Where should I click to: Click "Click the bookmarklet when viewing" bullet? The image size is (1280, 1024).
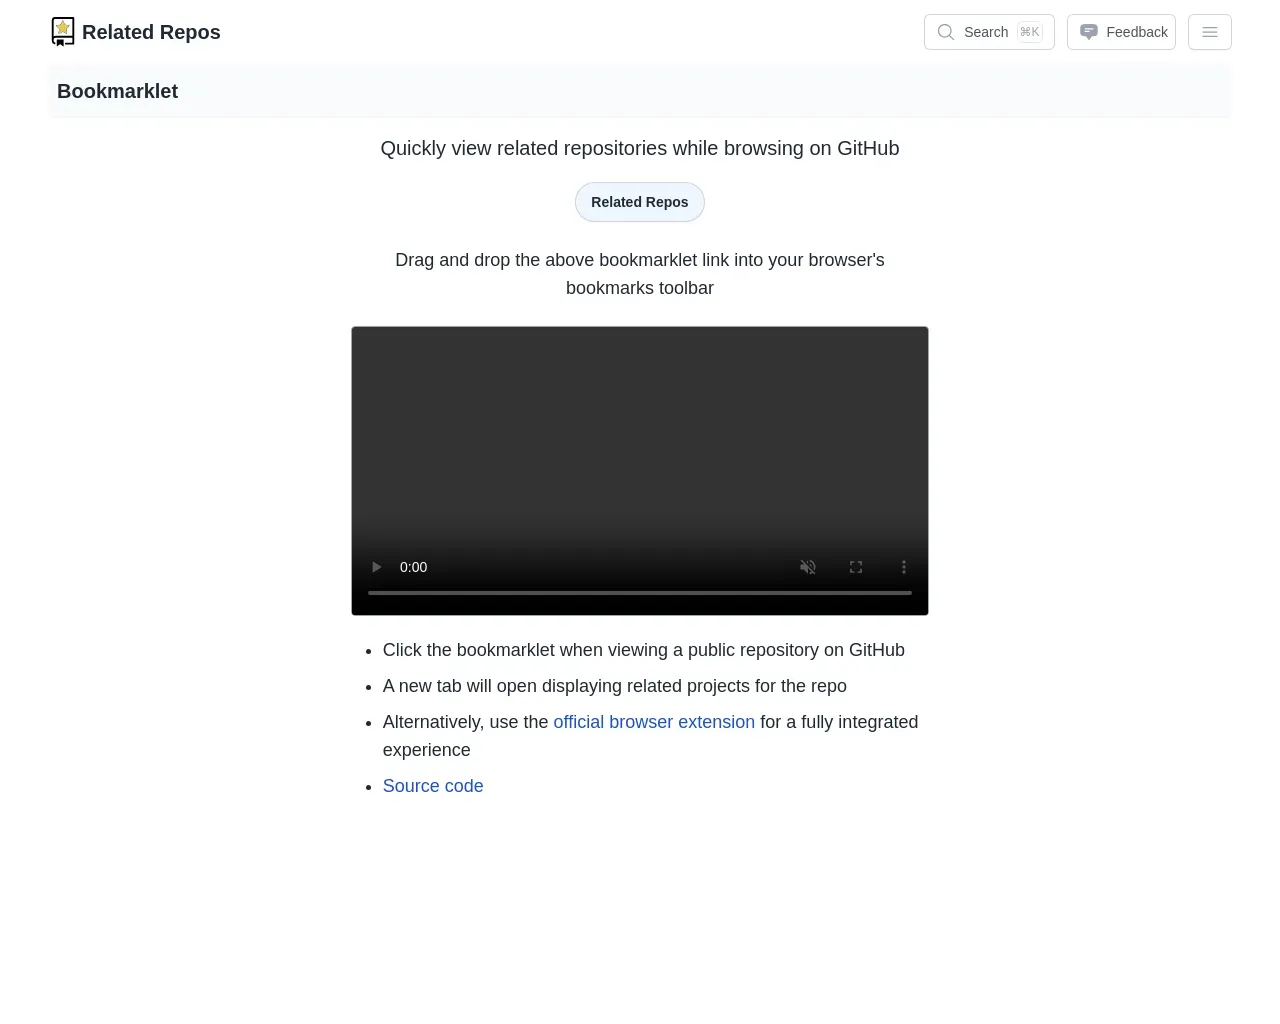[644, 650]
